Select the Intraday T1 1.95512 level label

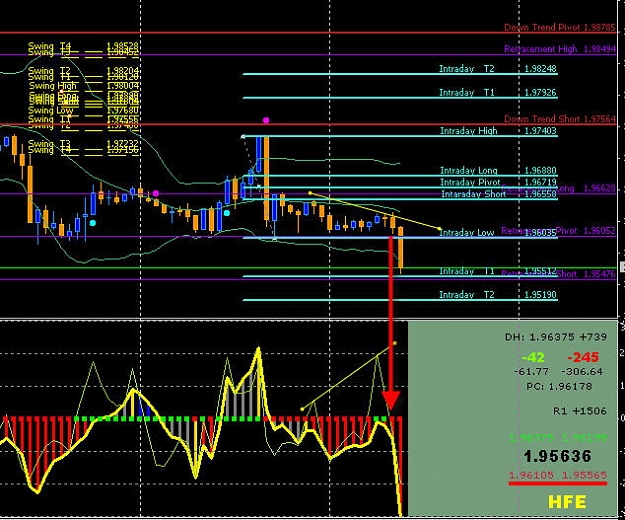pyautogui.click(x=497, y=271)
